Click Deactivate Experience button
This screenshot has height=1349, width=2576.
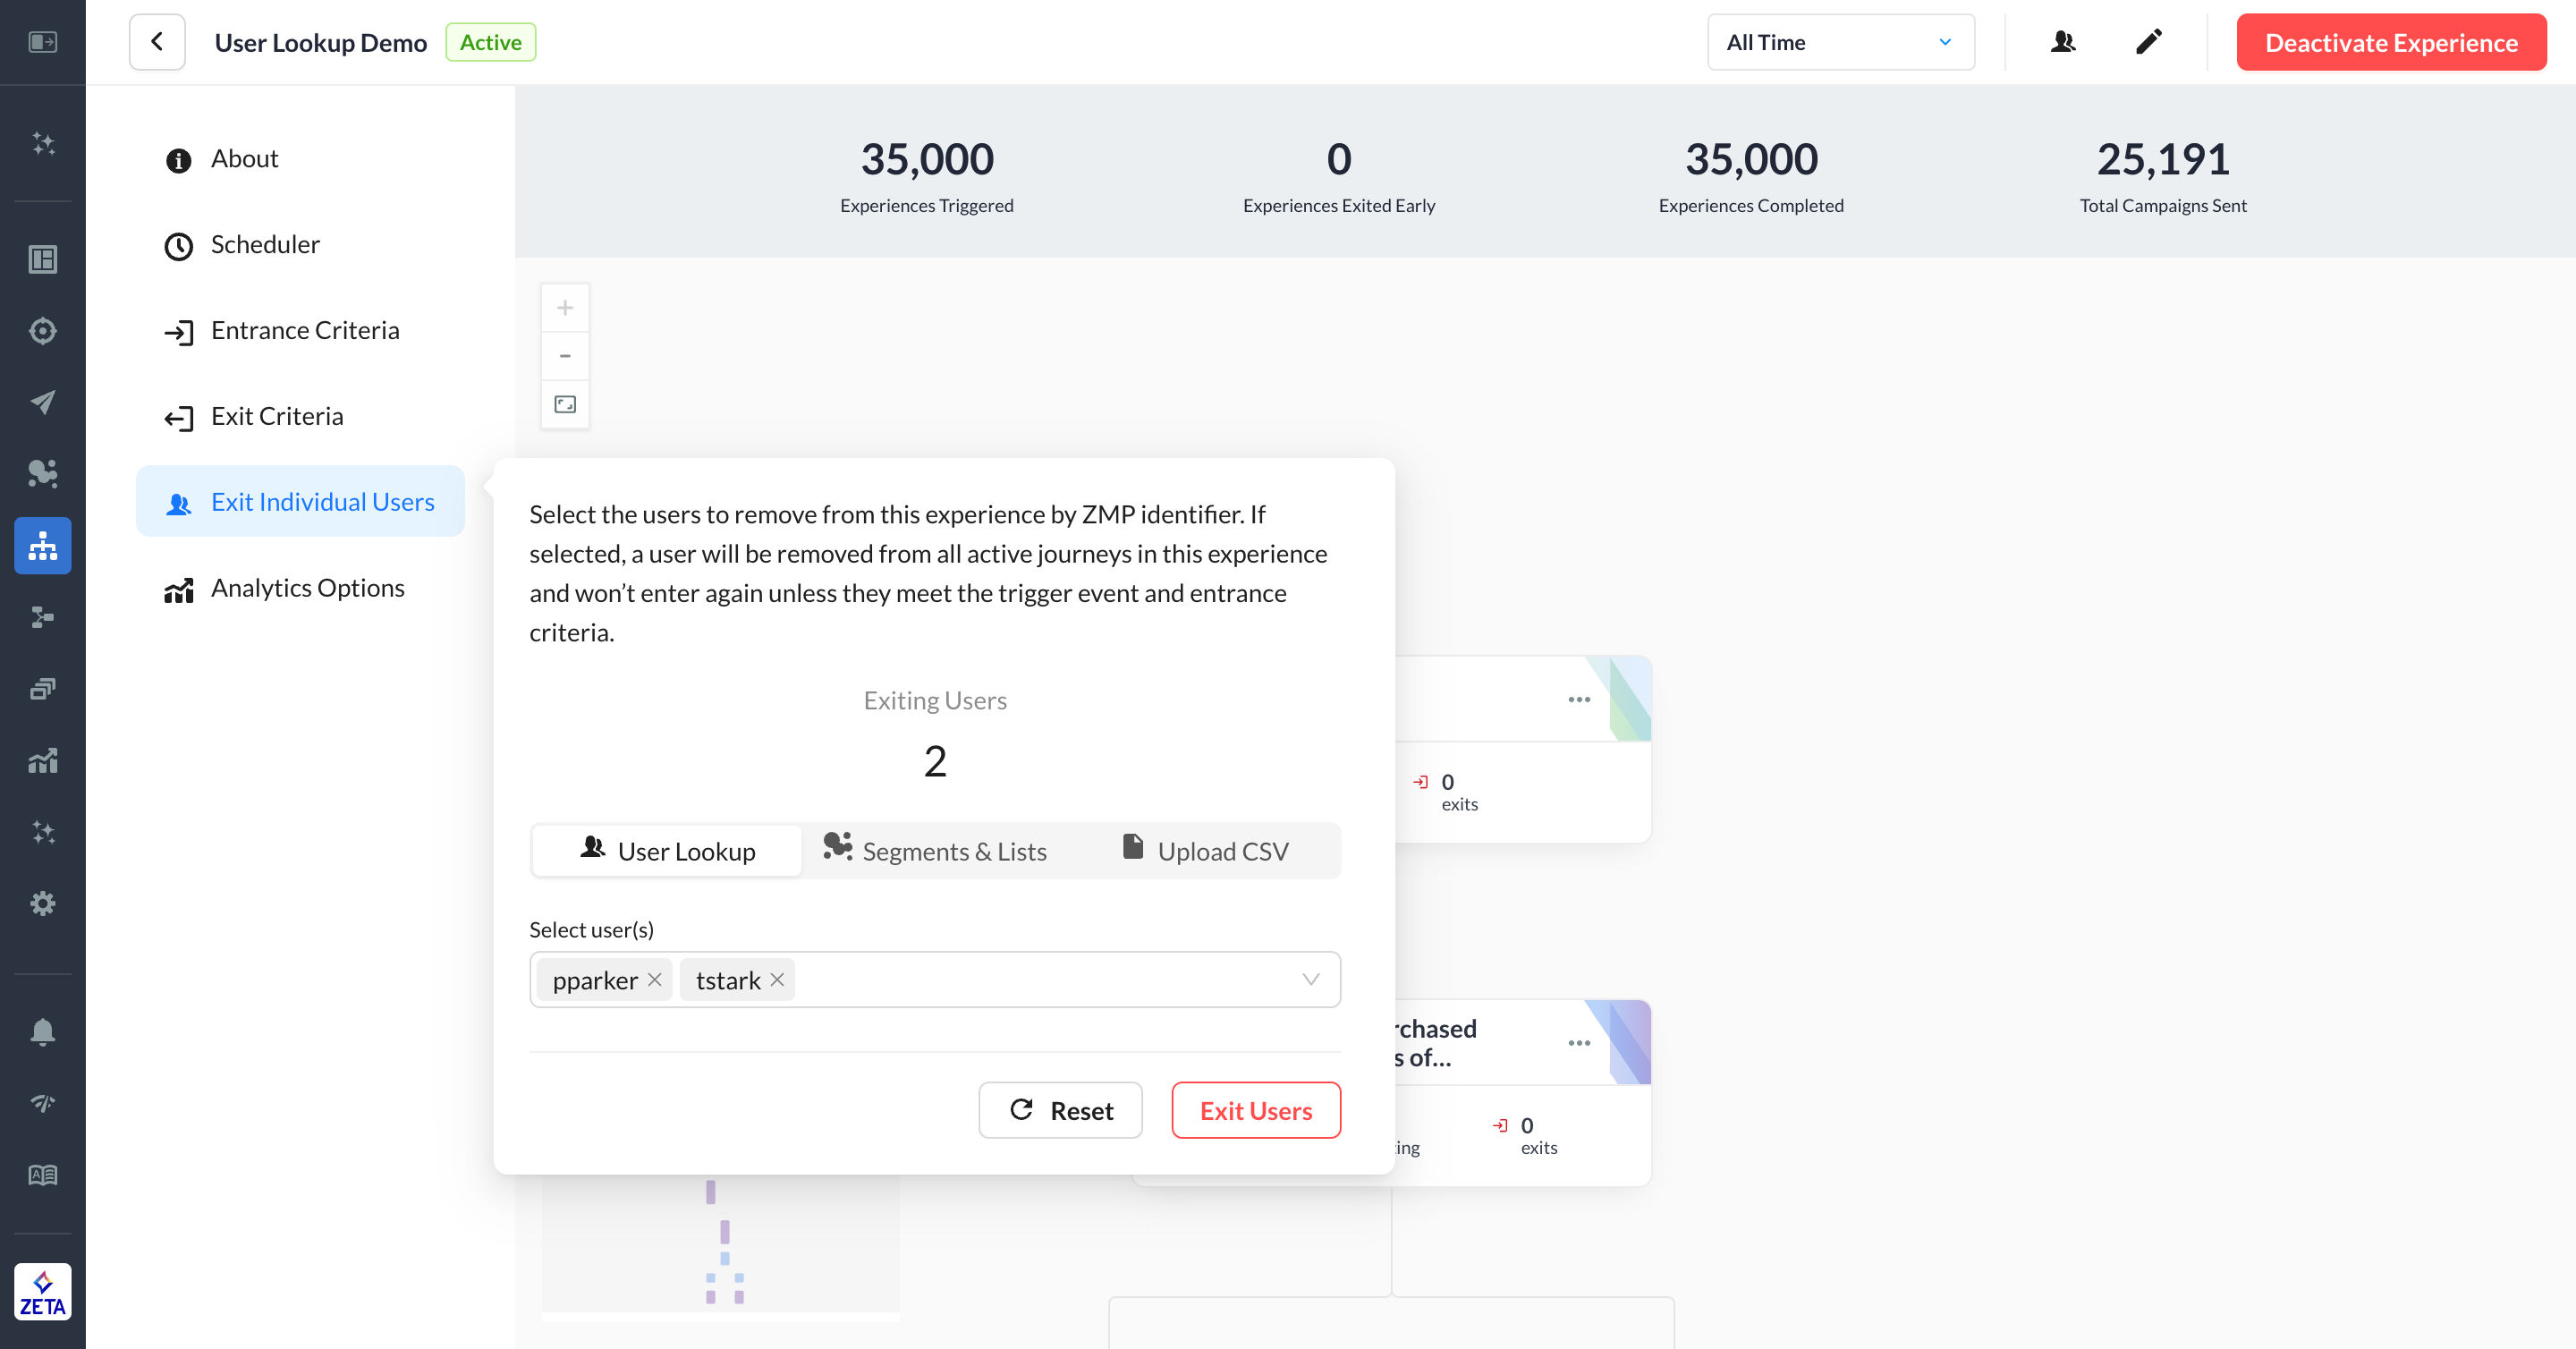pyautogui.click(x=2391, y=42)
